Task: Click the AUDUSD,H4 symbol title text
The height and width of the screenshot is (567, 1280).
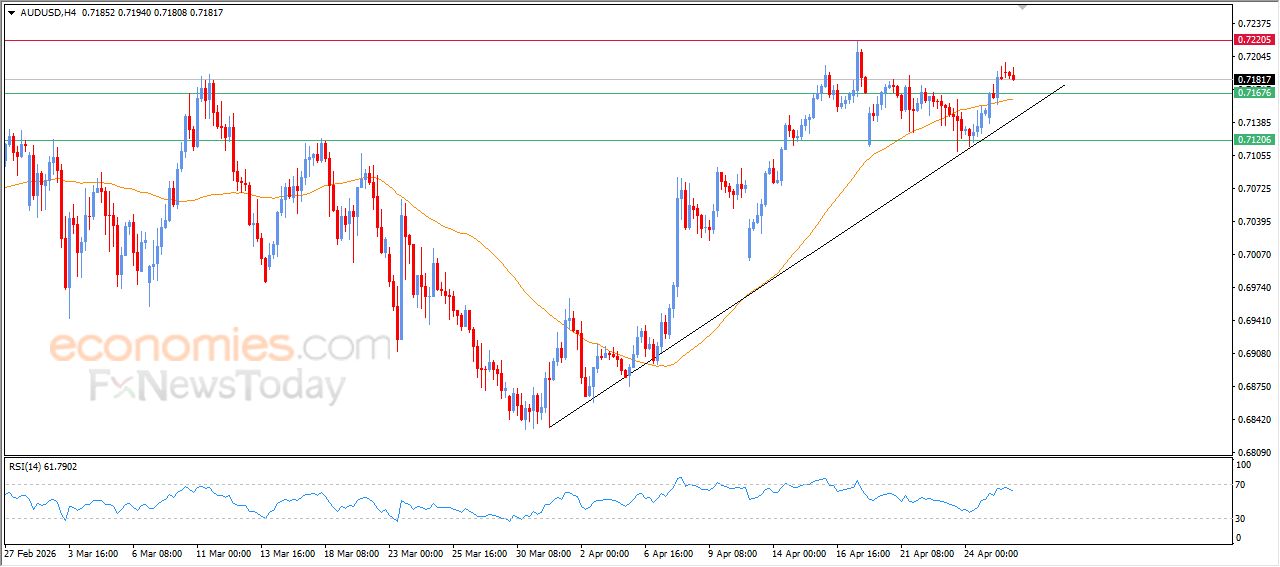Action: tap(47, 13)
